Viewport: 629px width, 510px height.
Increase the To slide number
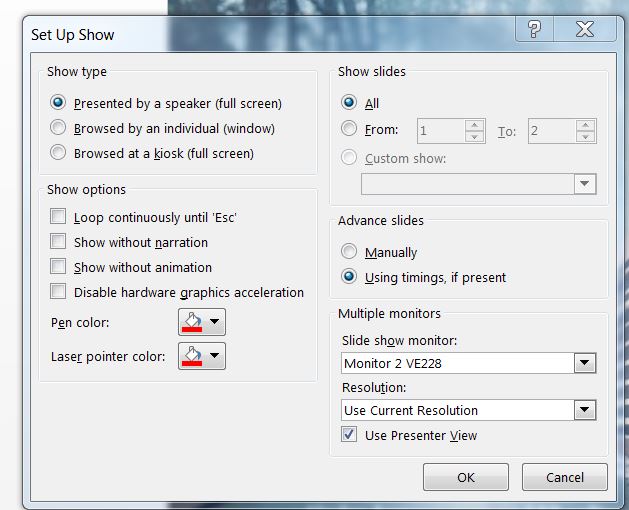coord(586,125)
